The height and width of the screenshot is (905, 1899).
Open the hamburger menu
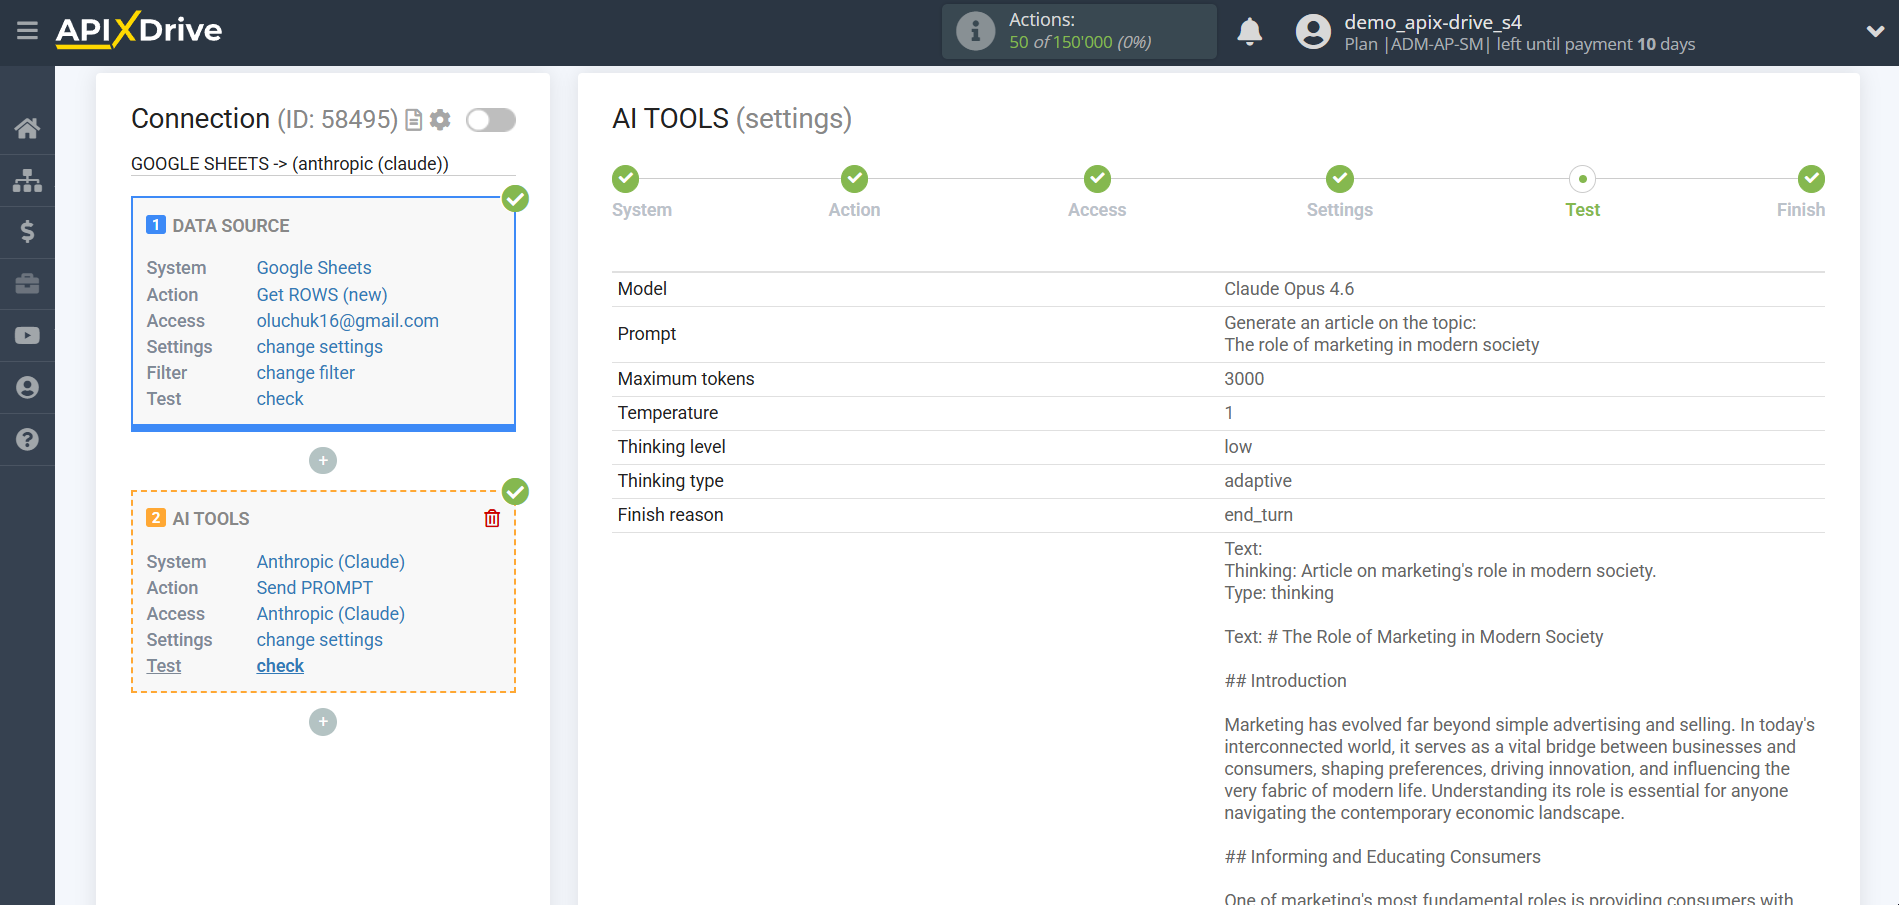(27, 31)
